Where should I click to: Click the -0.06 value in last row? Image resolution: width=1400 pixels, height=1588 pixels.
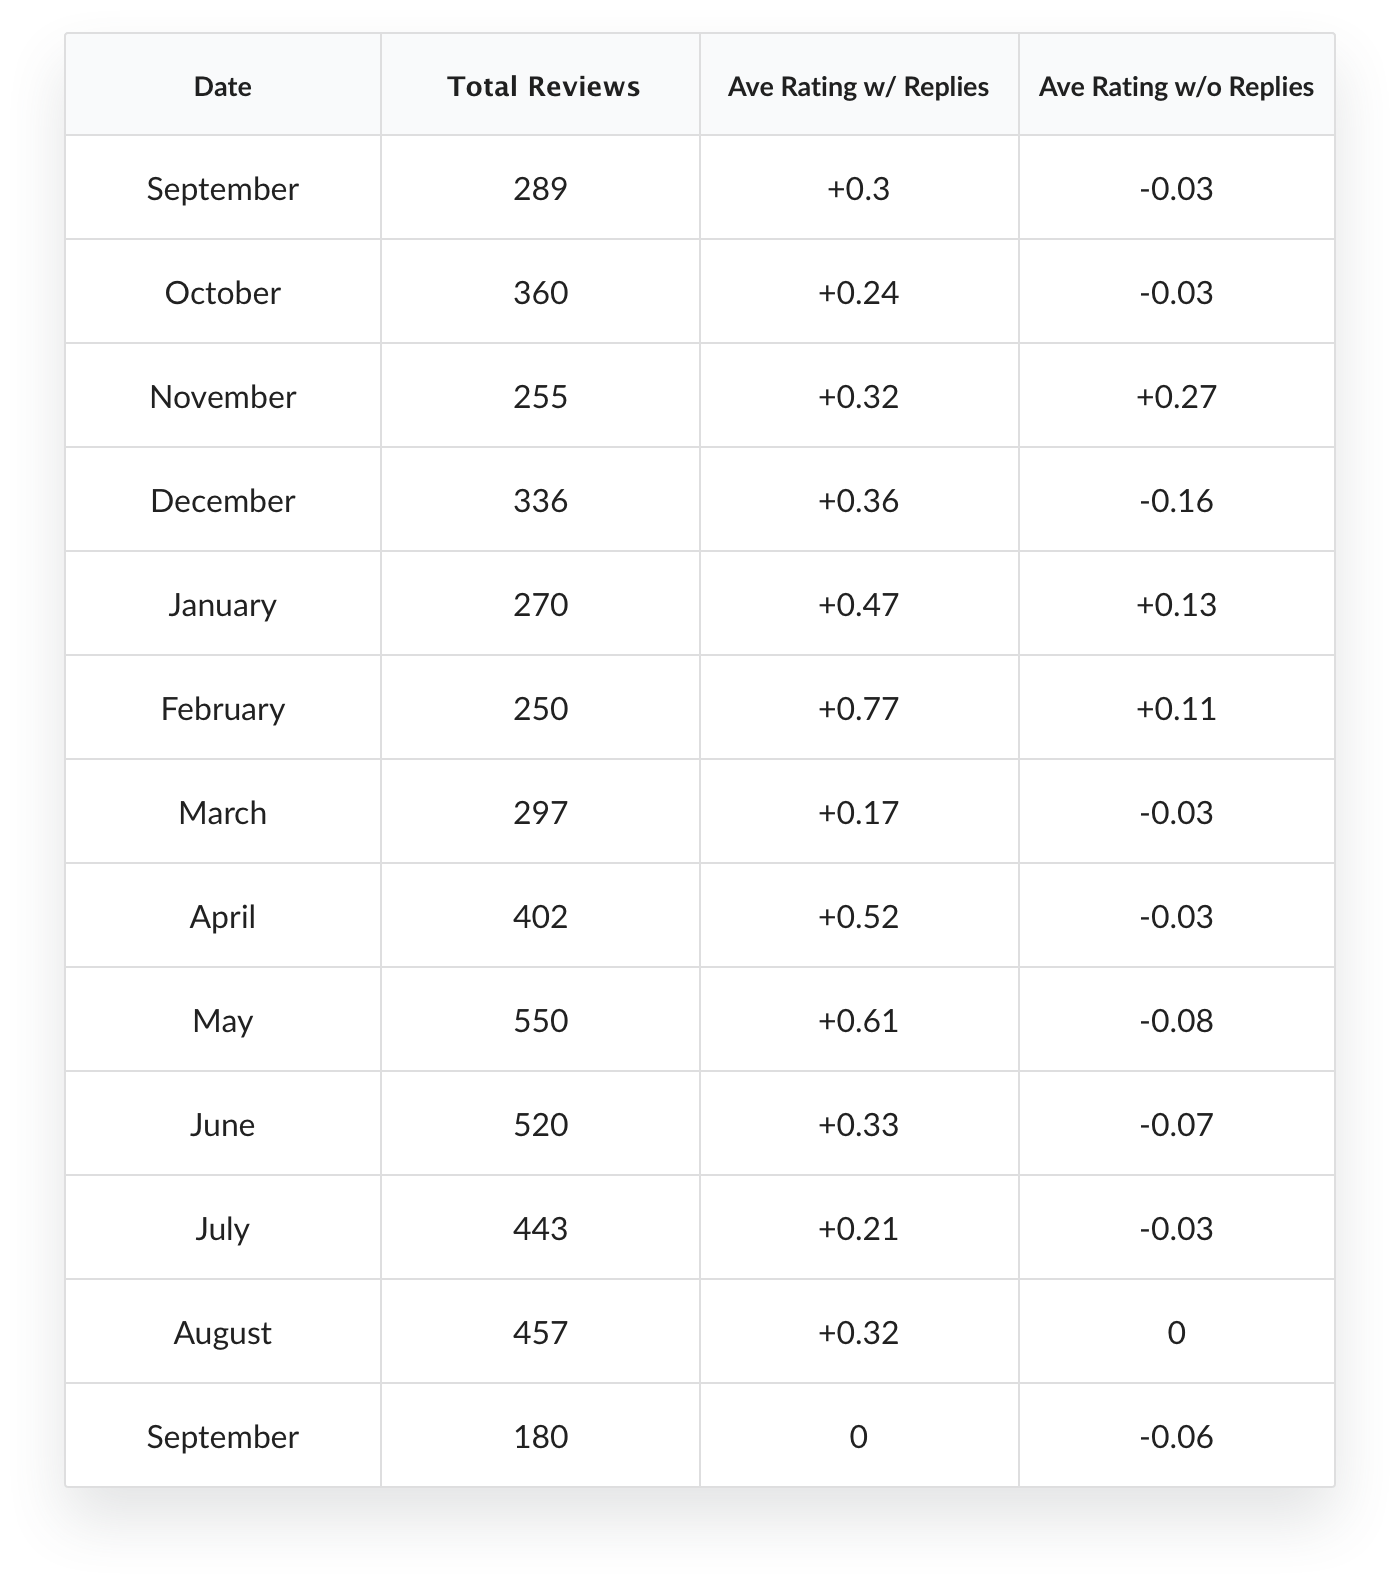(x=1176, y=1437)
